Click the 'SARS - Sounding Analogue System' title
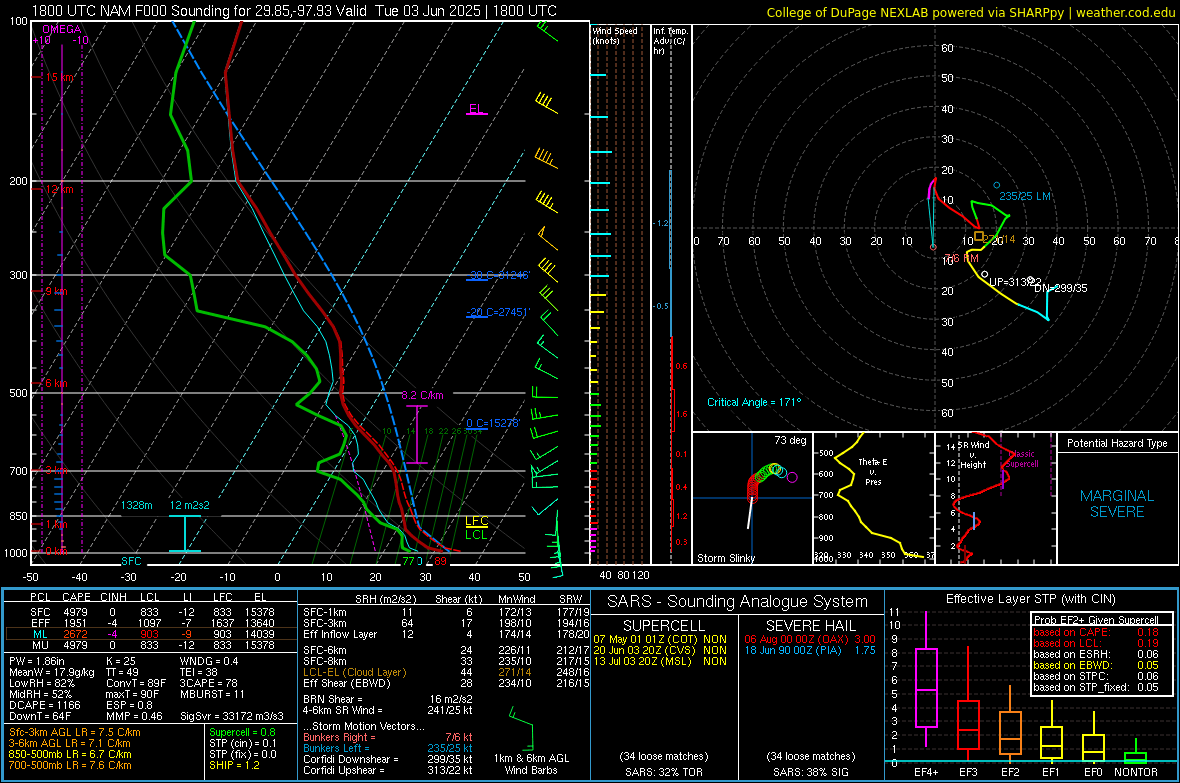 (738, 602)
